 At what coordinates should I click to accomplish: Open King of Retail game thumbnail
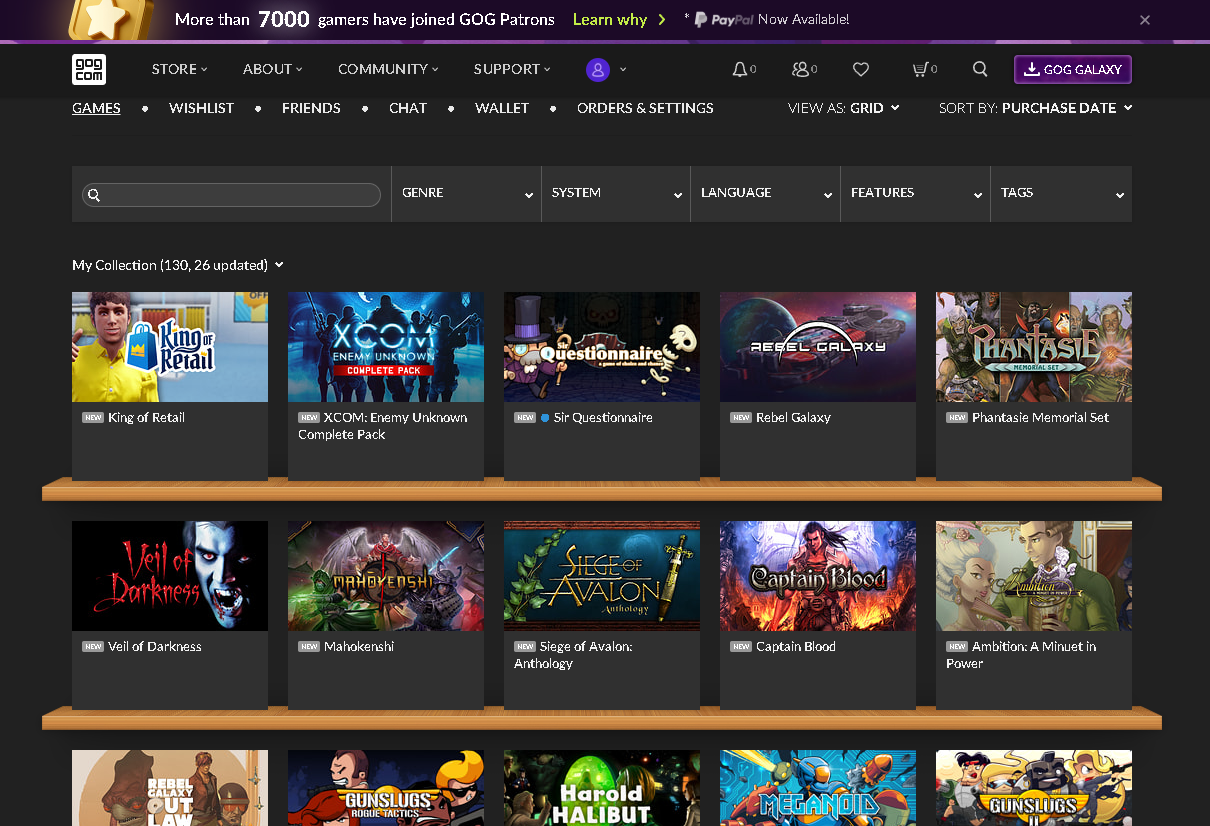(170, 347)
